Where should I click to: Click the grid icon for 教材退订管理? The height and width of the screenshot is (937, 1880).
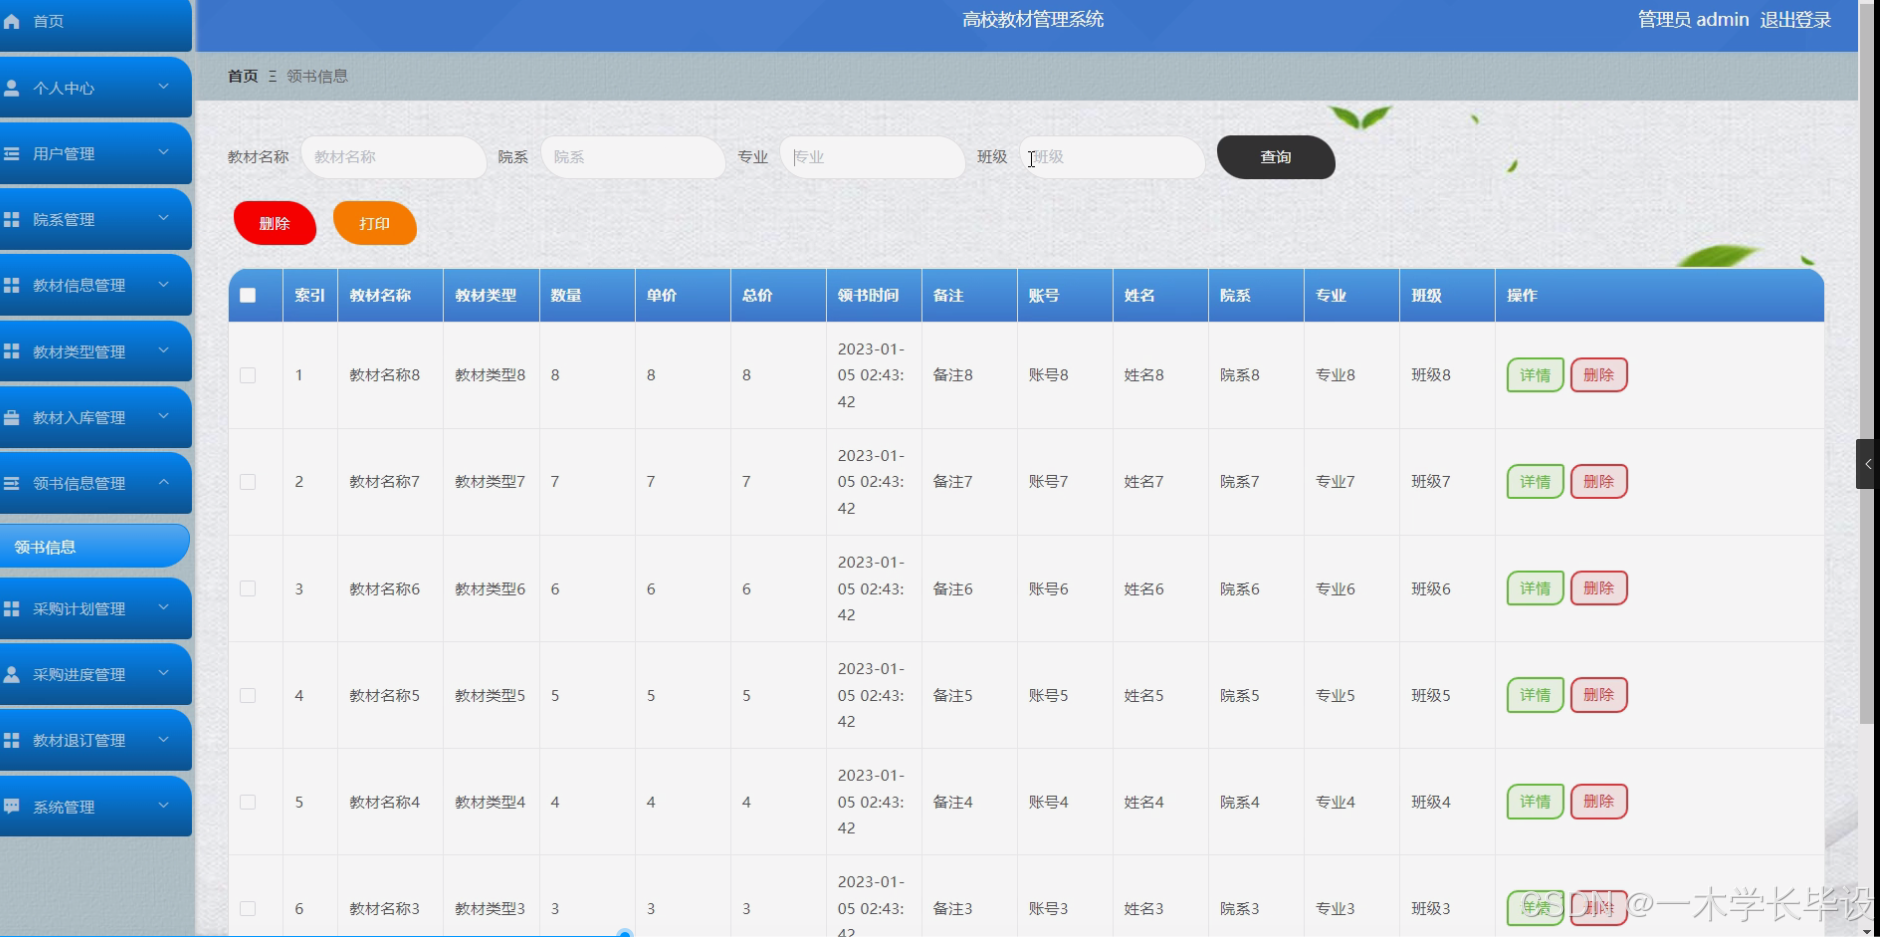(12, 740)
